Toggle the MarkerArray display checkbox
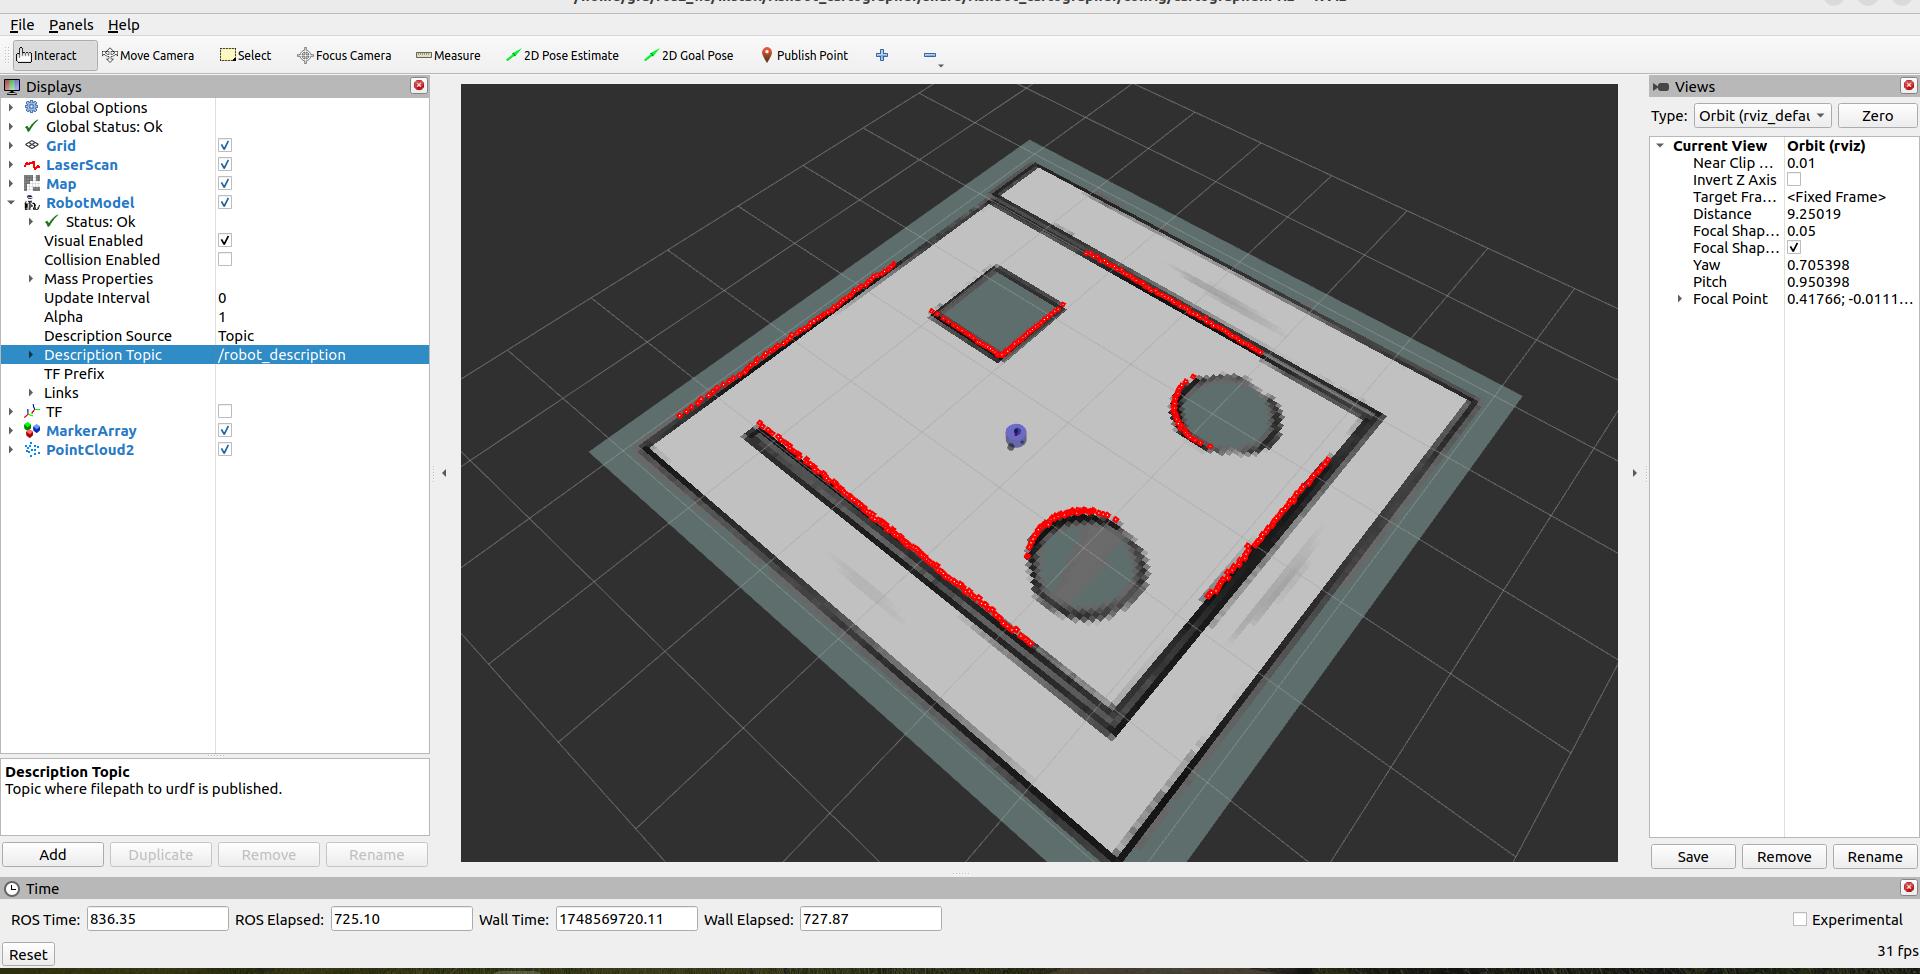Screen dimensions: 1920x974 pos(225,430)
